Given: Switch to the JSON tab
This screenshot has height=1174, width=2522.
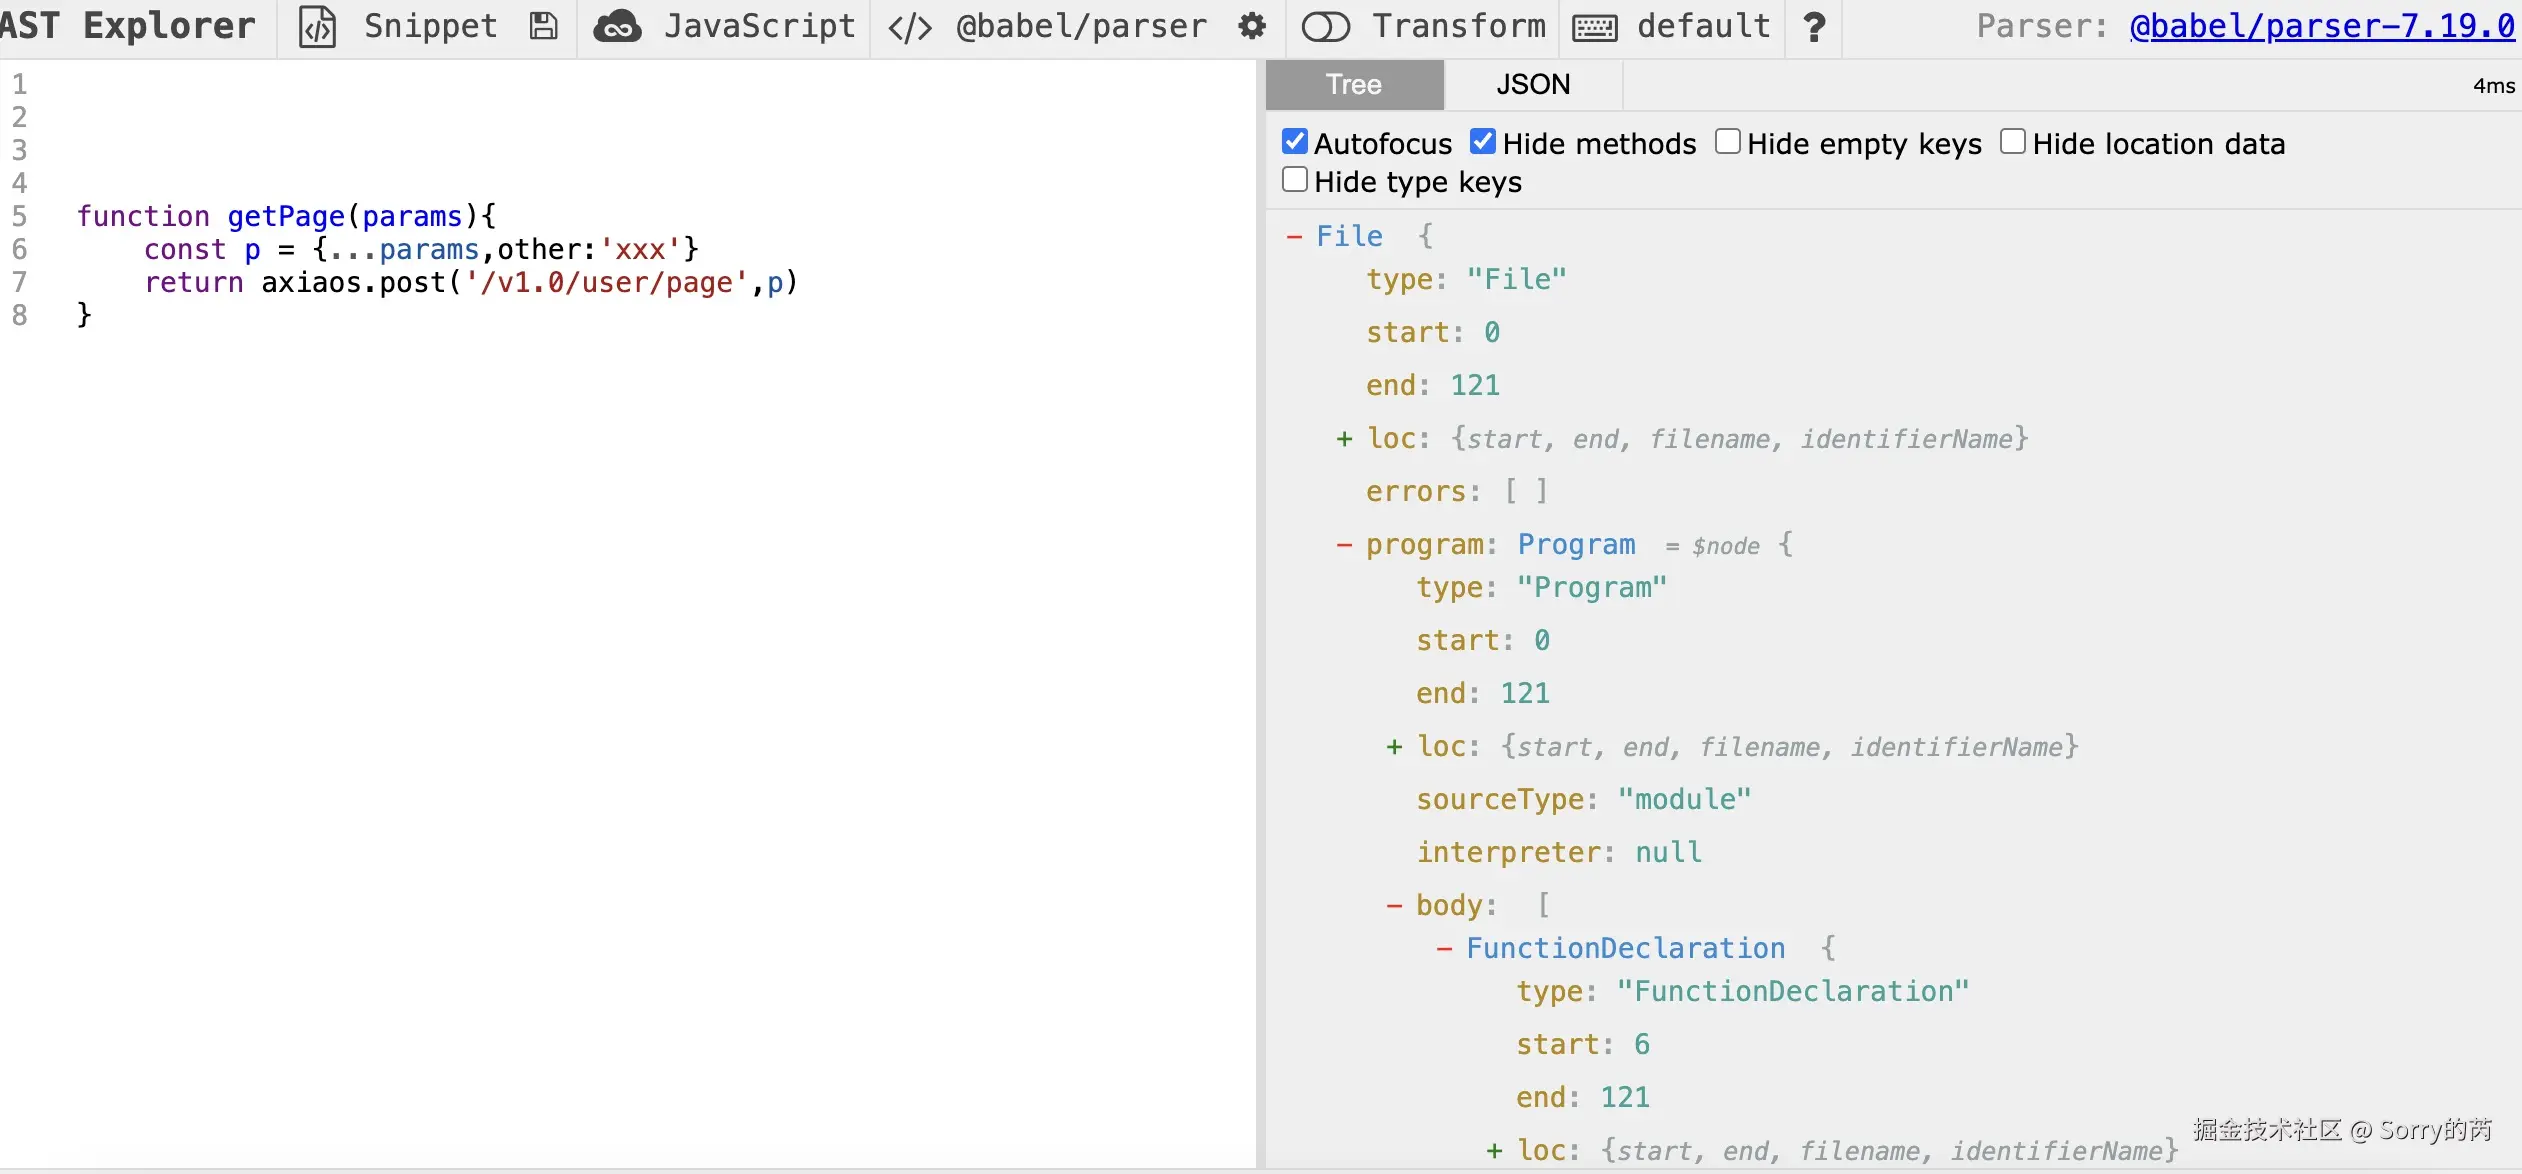Looking at the screenshot, I should point(1533,85).
